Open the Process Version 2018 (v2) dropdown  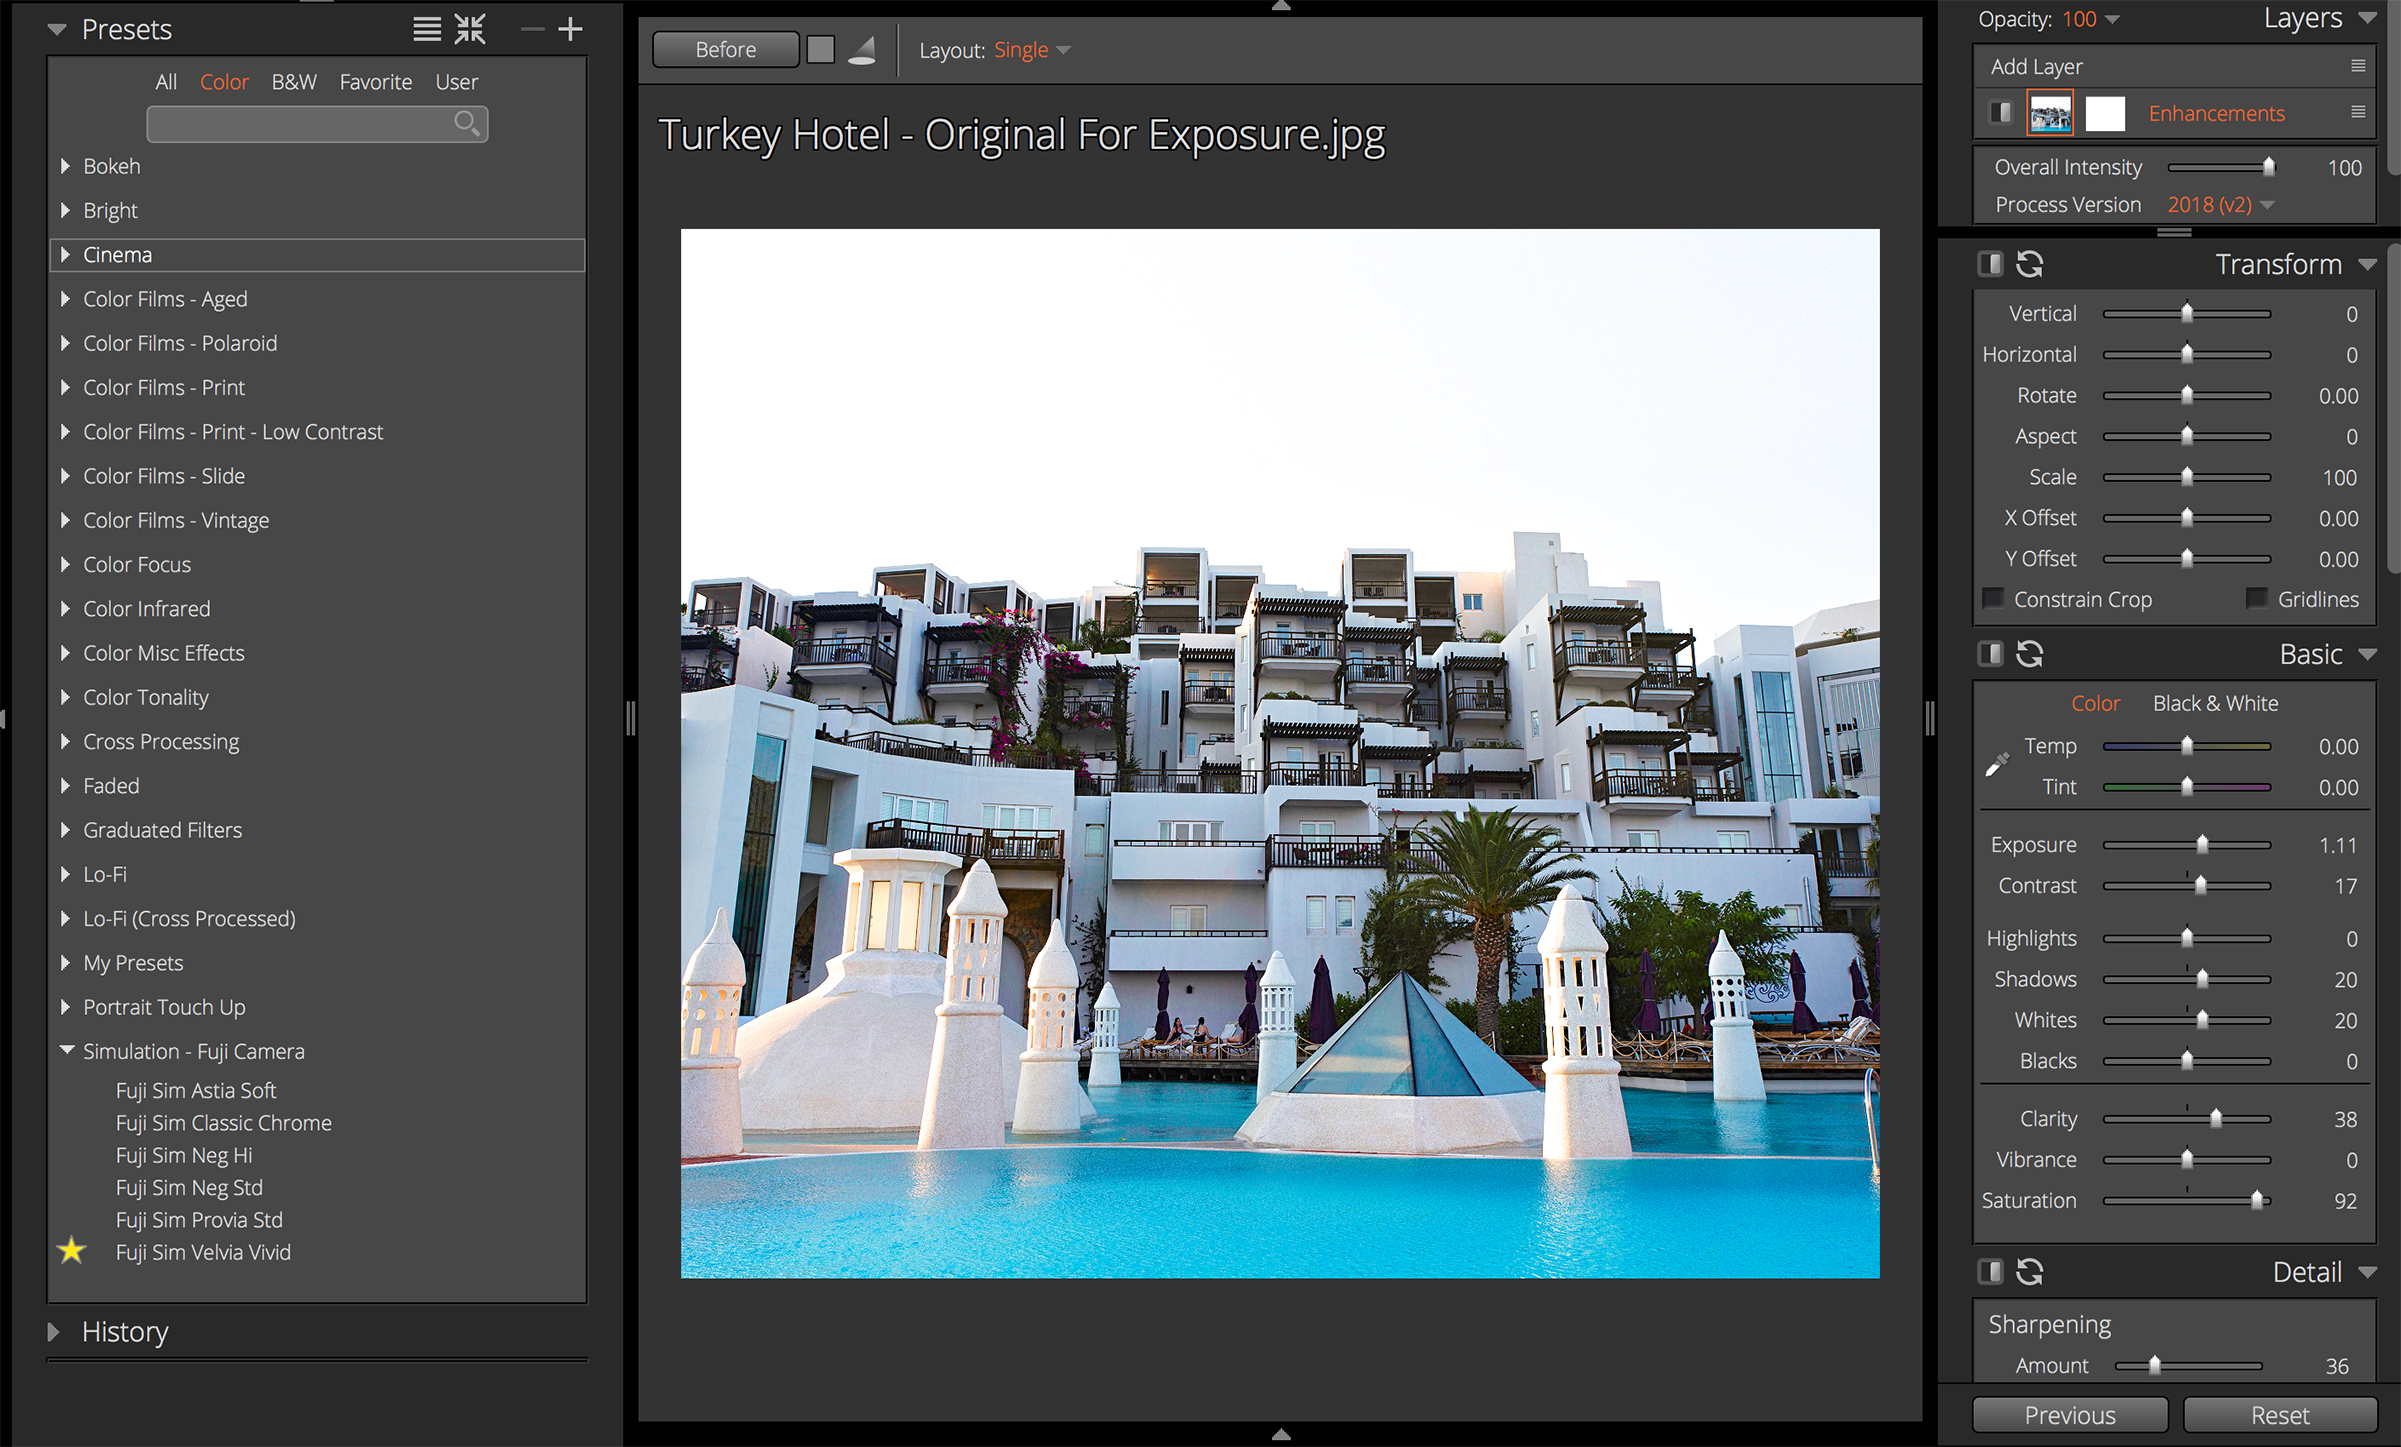[2220, 205]
